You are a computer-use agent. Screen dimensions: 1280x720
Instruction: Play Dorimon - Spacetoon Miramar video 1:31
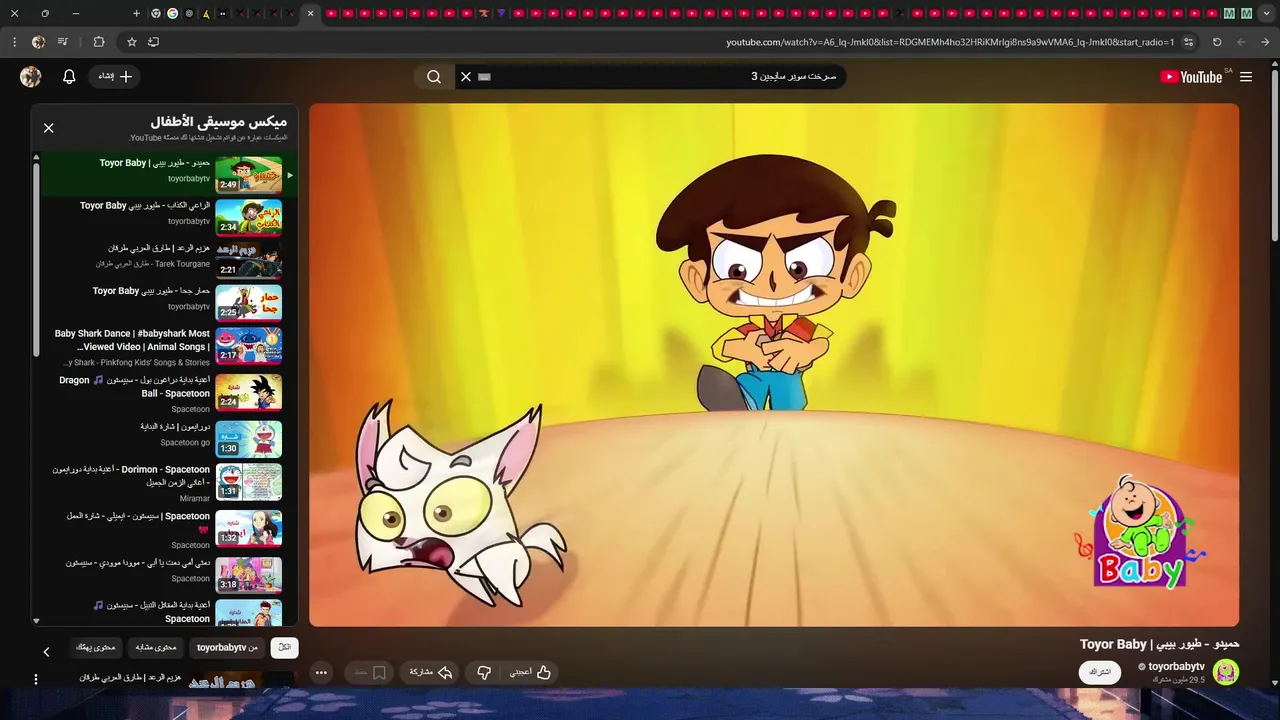(x=249, y=482)
